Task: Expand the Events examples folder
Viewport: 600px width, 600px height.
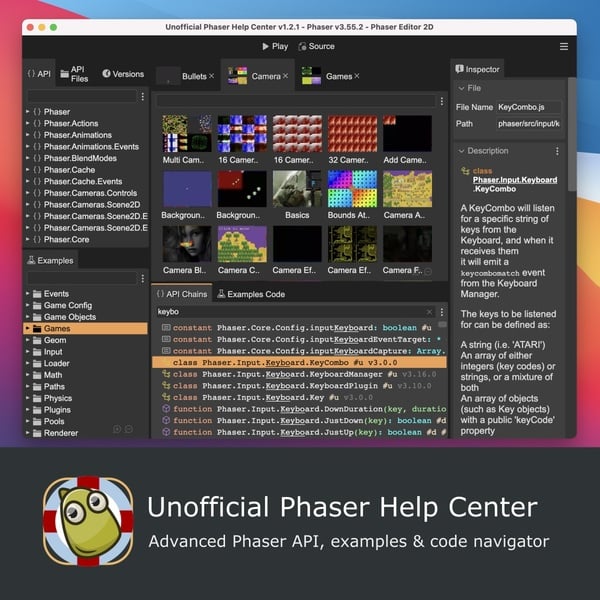Action: tap(28, 293)
